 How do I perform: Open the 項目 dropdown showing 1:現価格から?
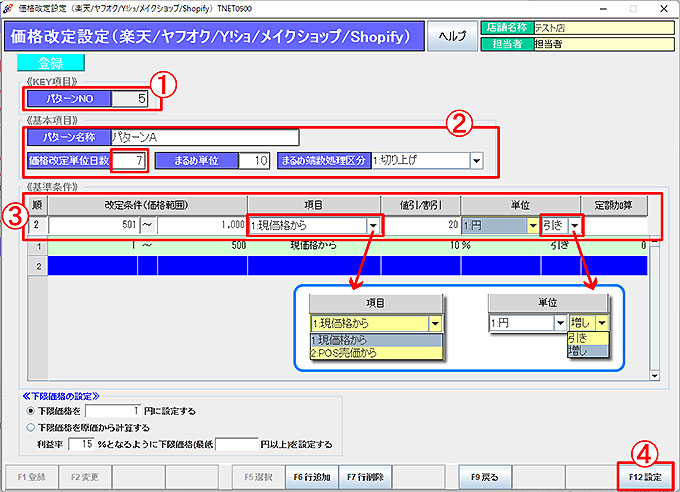tap(374, 226)
